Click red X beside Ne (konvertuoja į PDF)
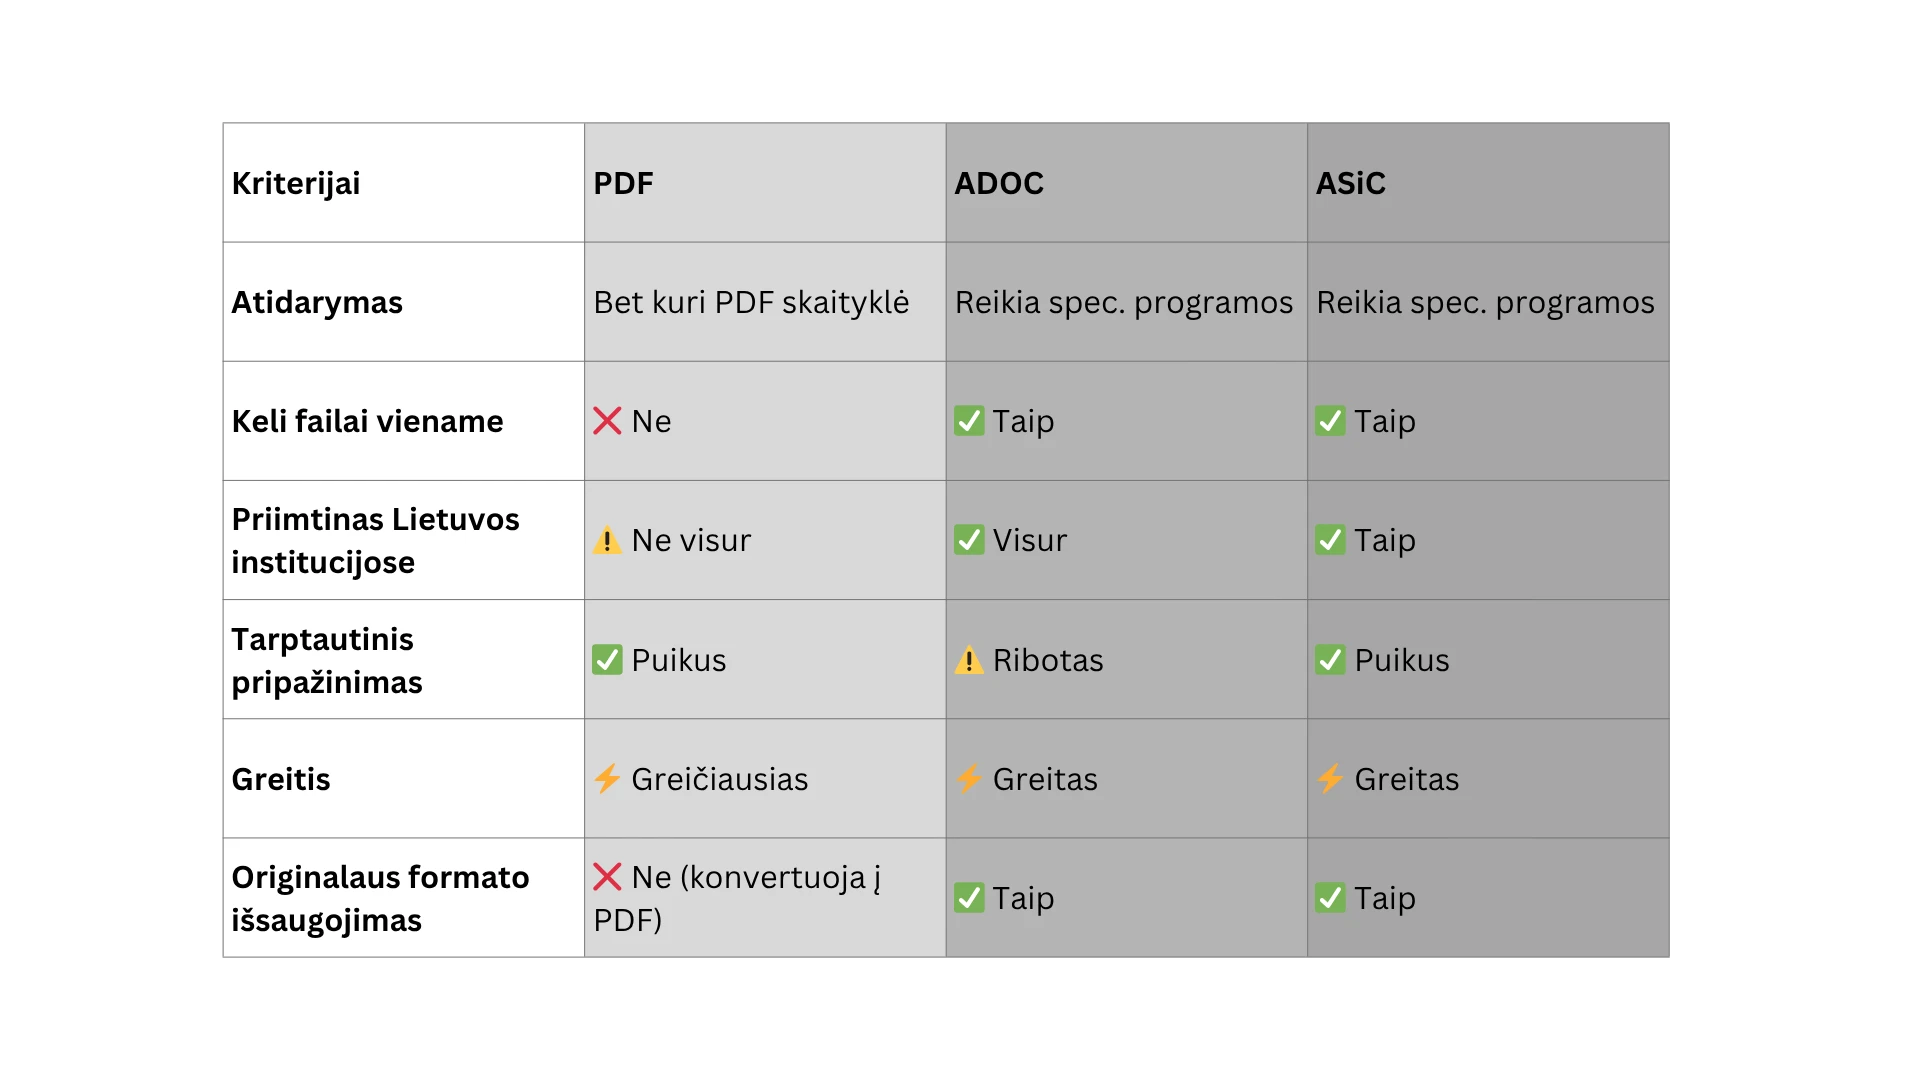This screenshot has width=1920, height=1080. [x=607, y=877]
